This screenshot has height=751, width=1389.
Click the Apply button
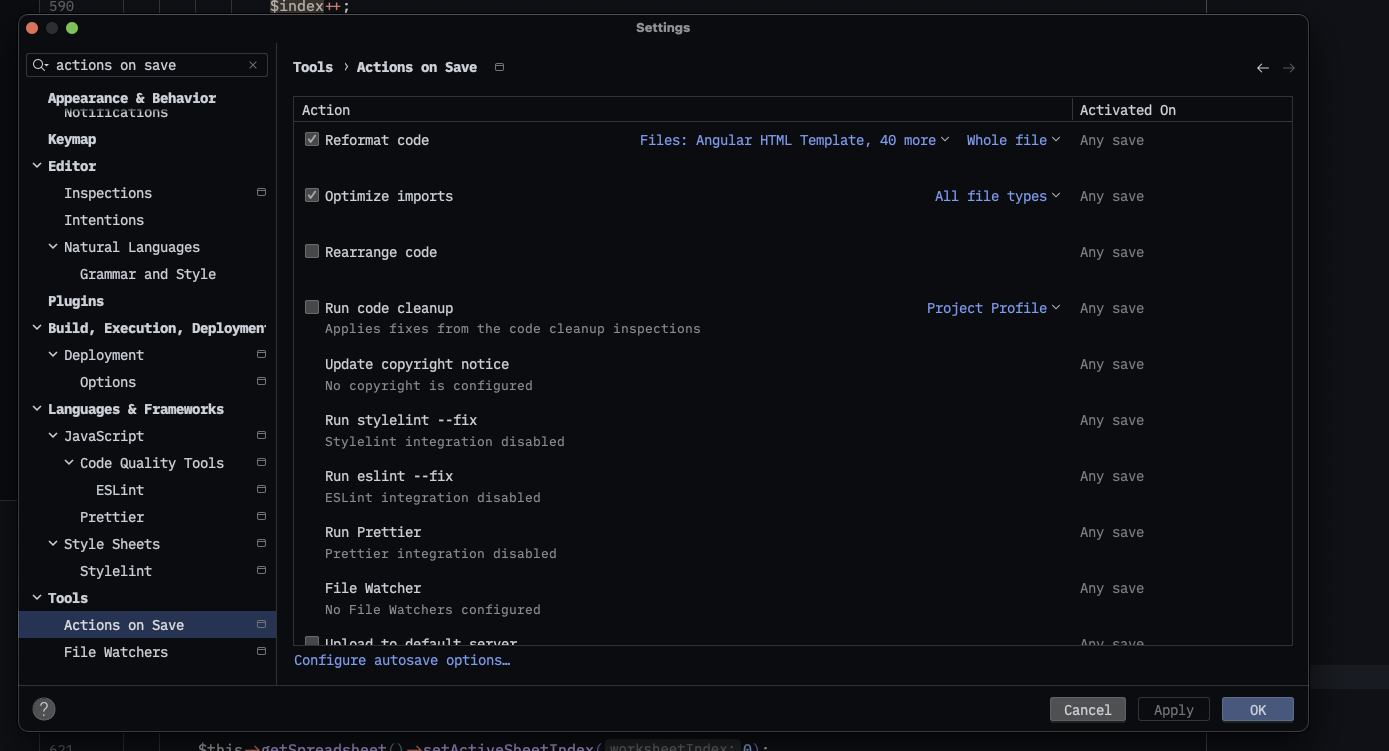[x=1174, y=710]
